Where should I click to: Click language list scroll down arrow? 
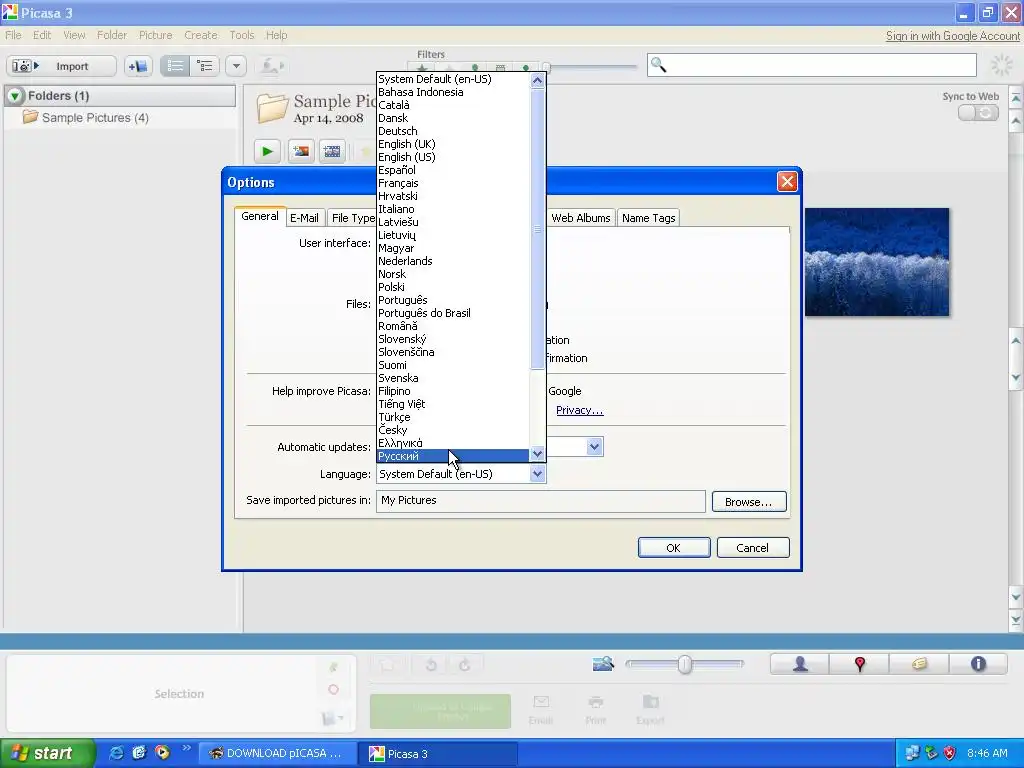[537, 453]
